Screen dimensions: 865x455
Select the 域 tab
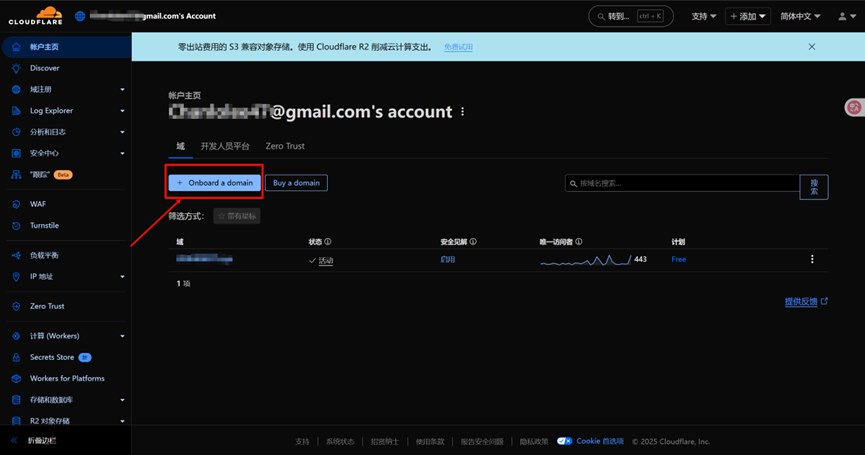point(180,146)
